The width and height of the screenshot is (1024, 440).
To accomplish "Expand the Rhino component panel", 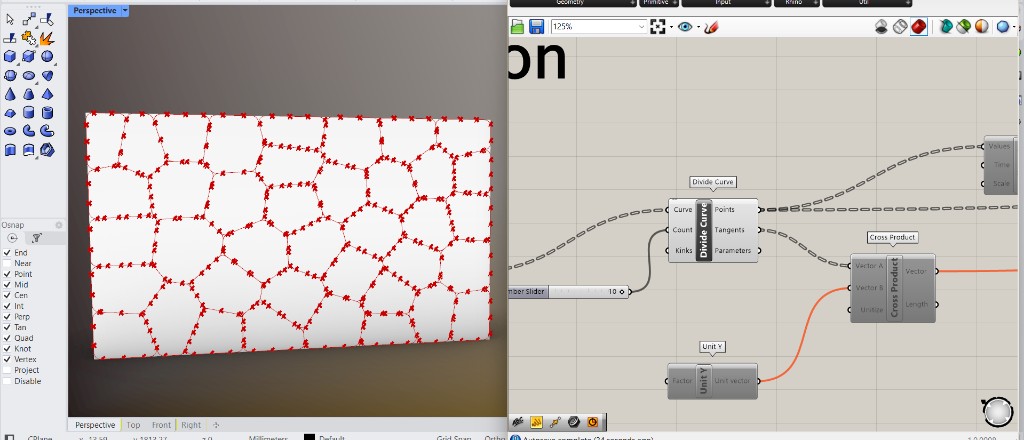I will coord(816,3).
